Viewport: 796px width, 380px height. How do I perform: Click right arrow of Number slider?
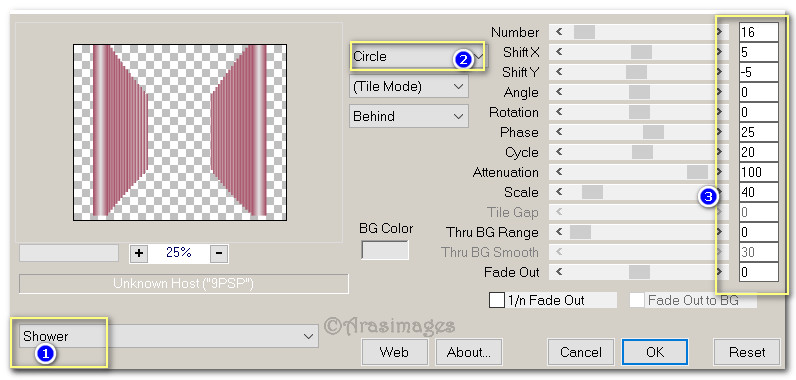tap(719, 32)
